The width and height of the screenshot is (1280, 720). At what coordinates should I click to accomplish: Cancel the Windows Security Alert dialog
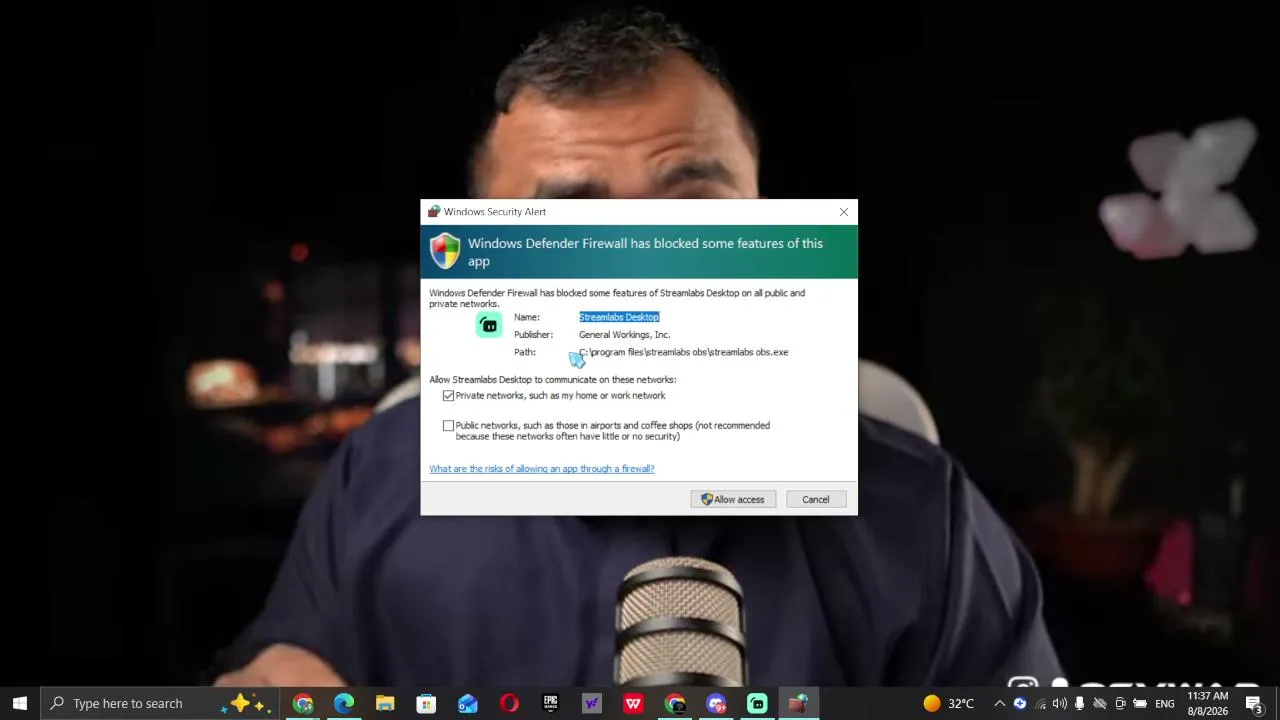(815, 499)
